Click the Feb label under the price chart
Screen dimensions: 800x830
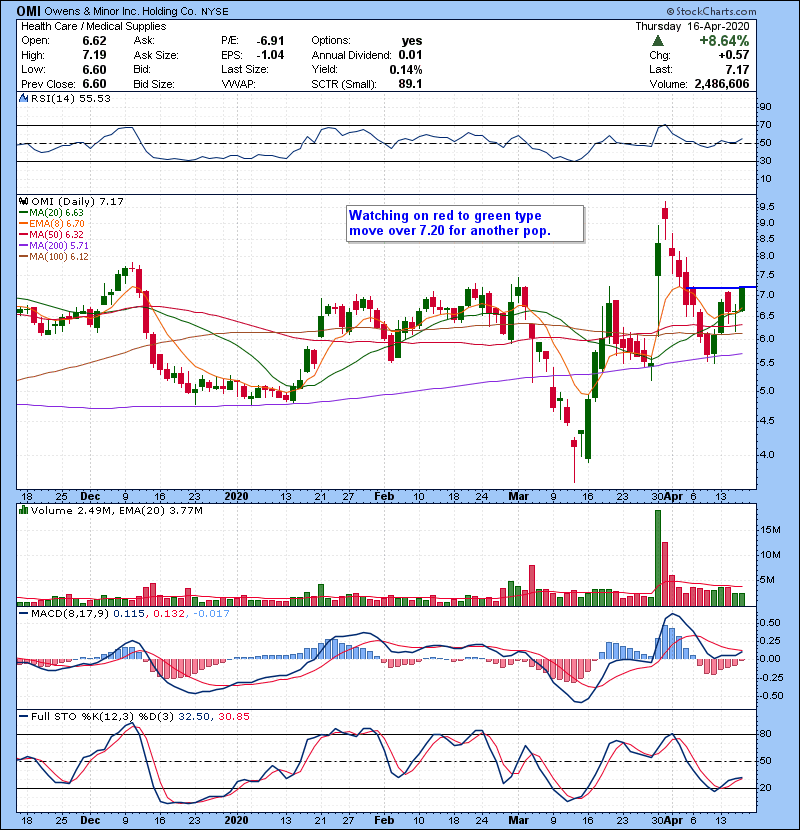[384, 497]
